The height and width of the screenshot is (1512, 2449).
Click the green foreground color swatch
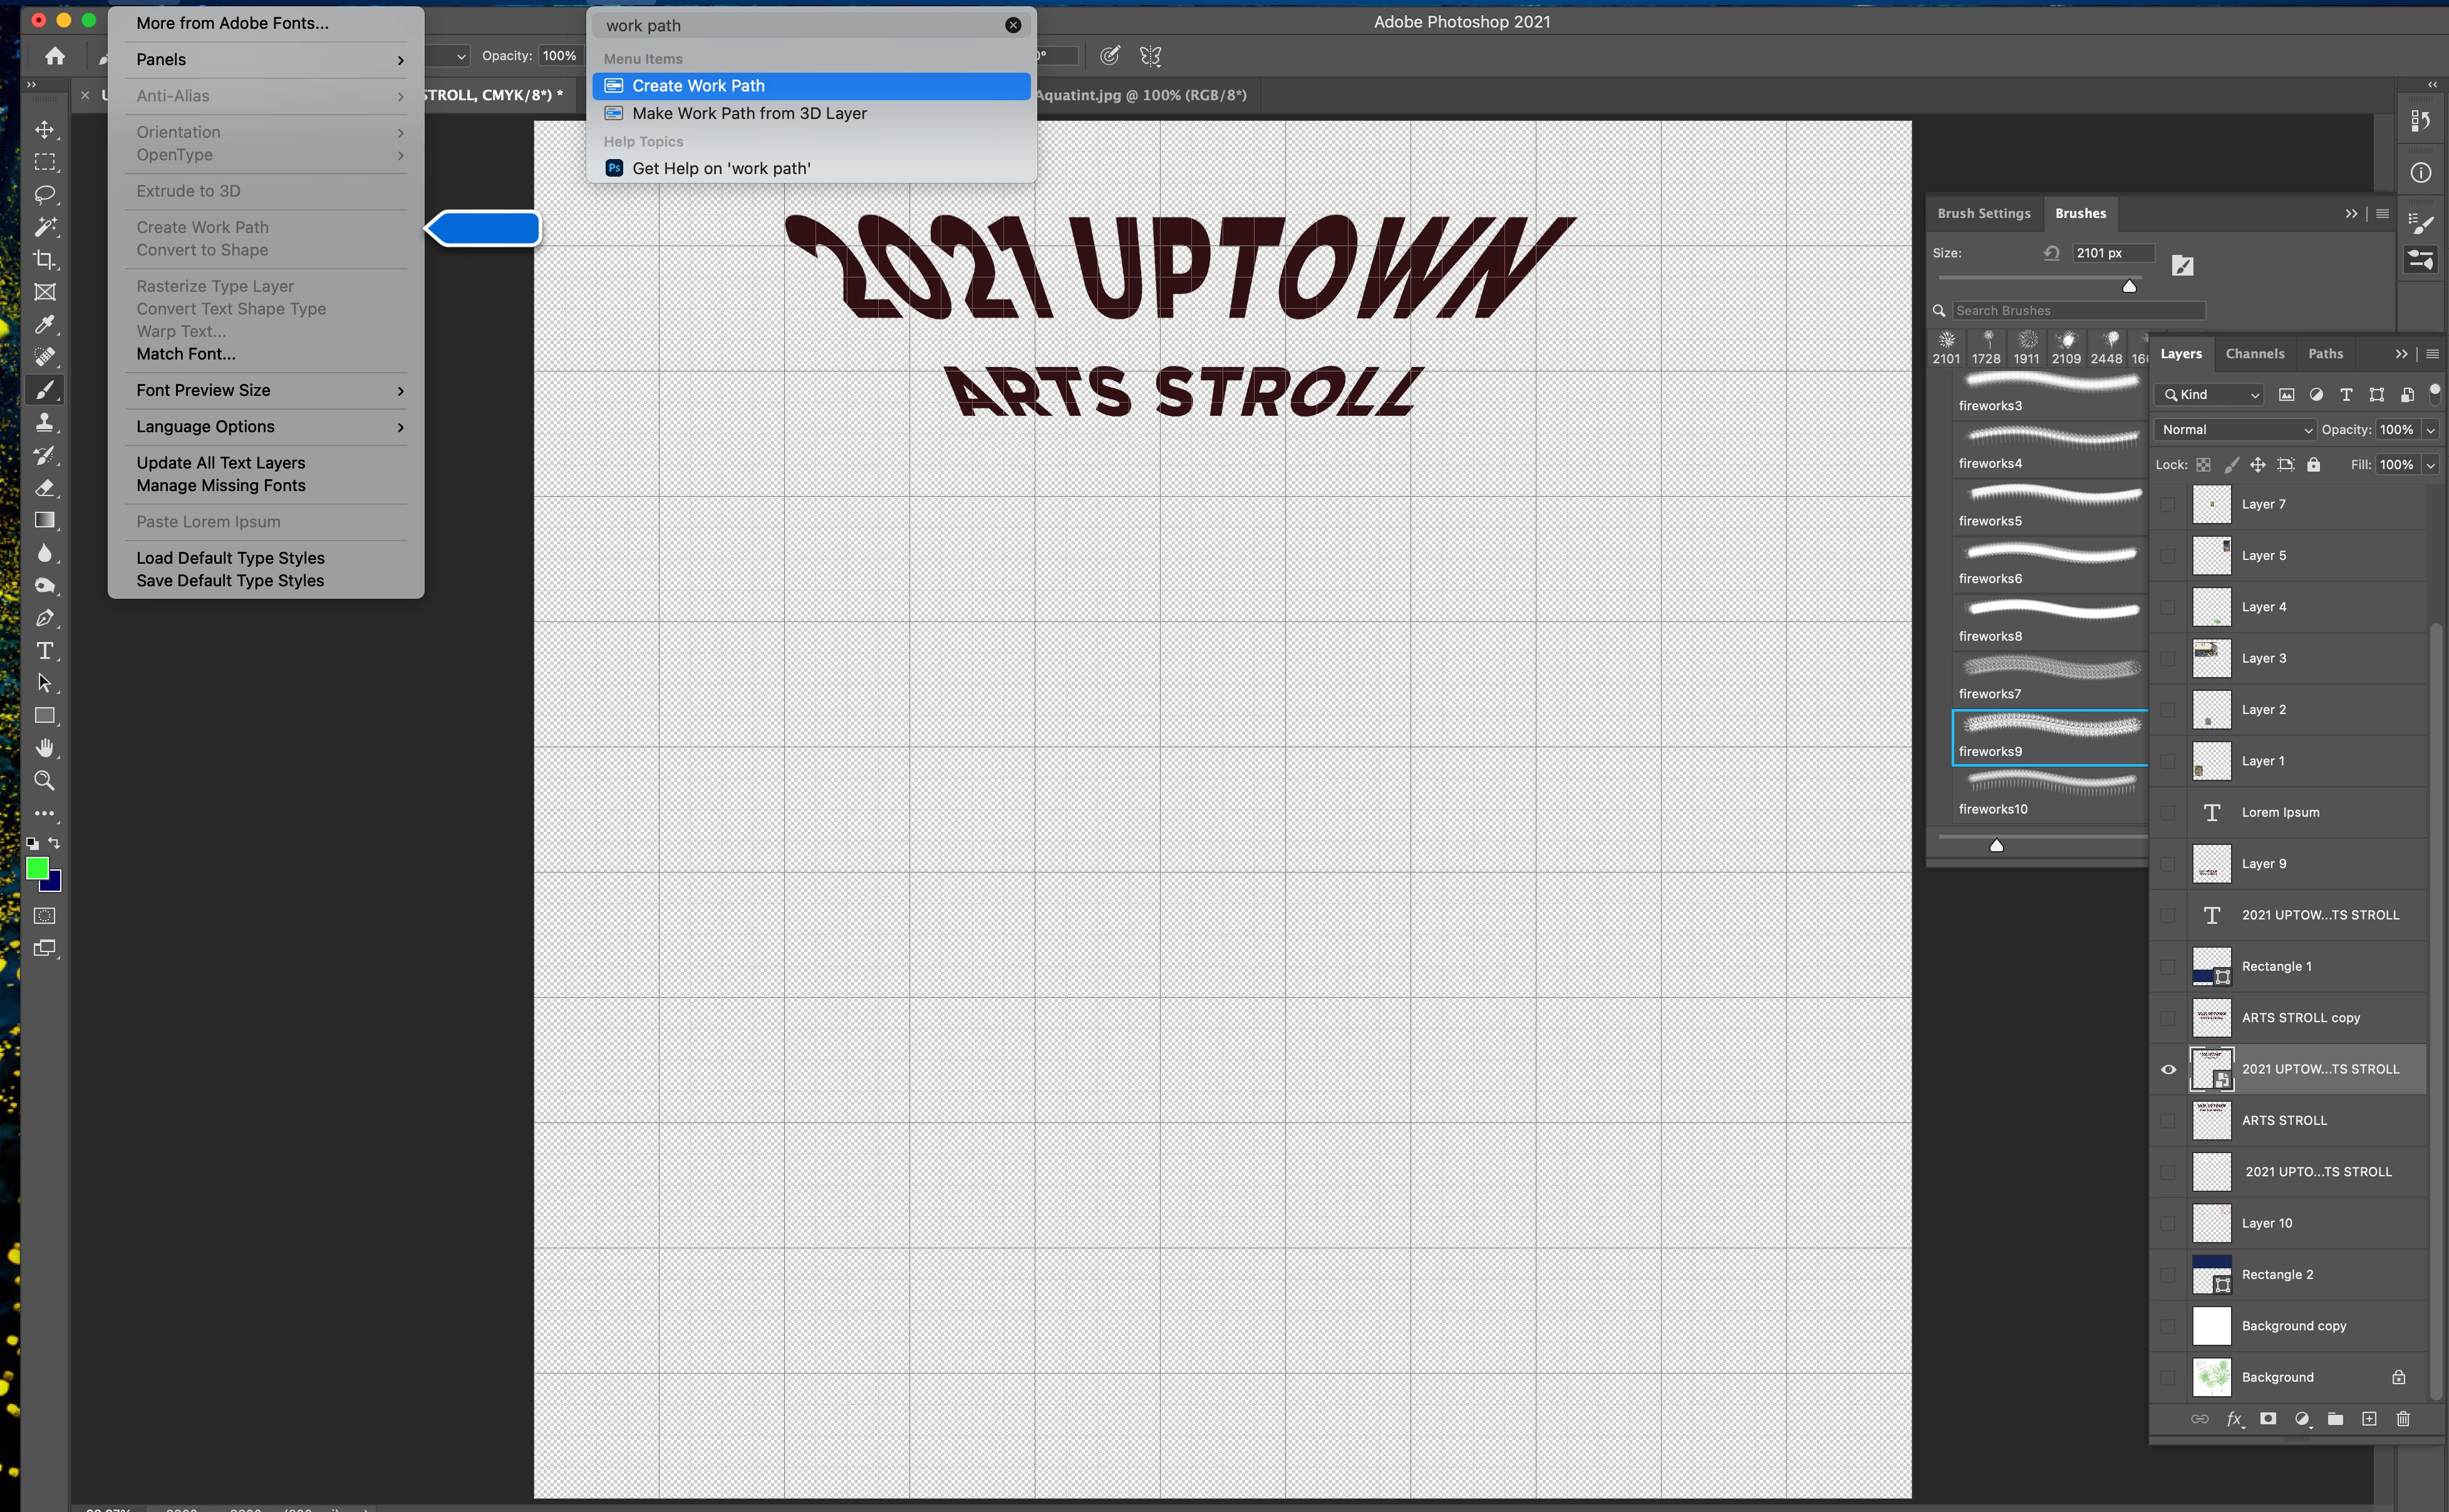(x=37, y=867)
